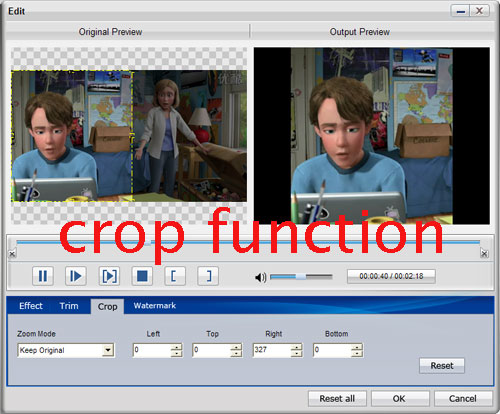Click the left timeline trim handle
The image size is (500, 414).
click(12, 254)
